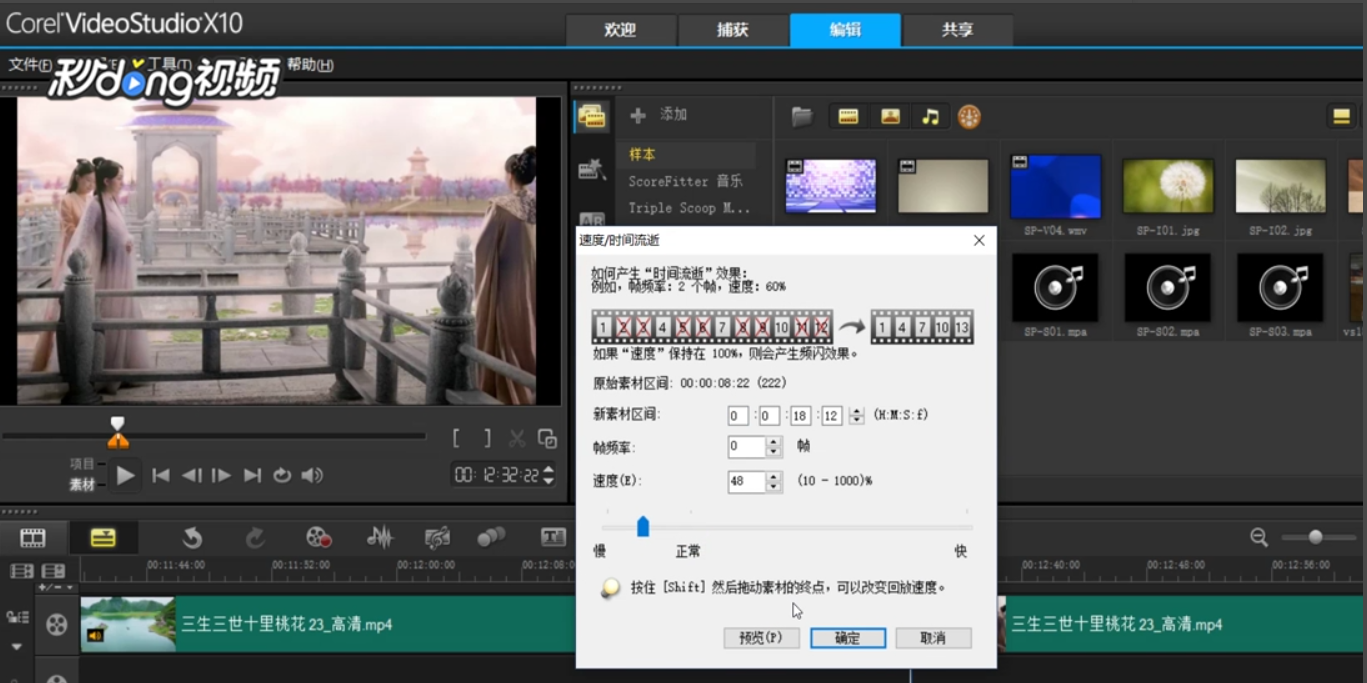Open the 帮助 menu
Viewport: 1367px width, 683px height.
pyautogui.click(x=310, y=64)
